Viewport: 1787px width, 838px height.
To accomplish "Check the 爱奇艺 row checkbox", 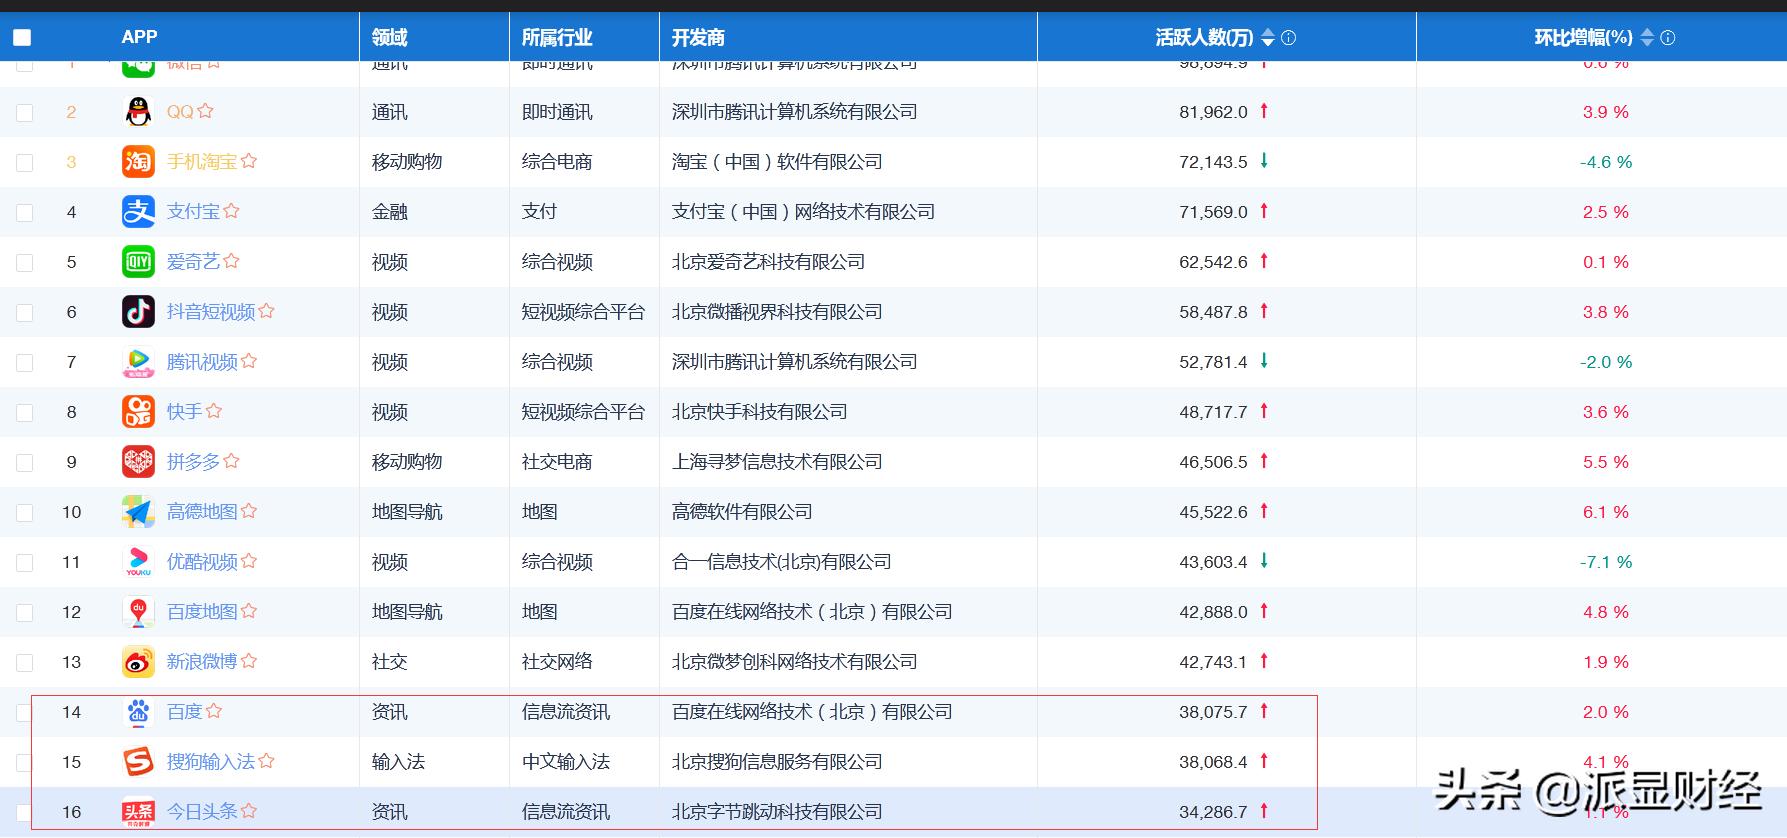I will click(25, 262).
